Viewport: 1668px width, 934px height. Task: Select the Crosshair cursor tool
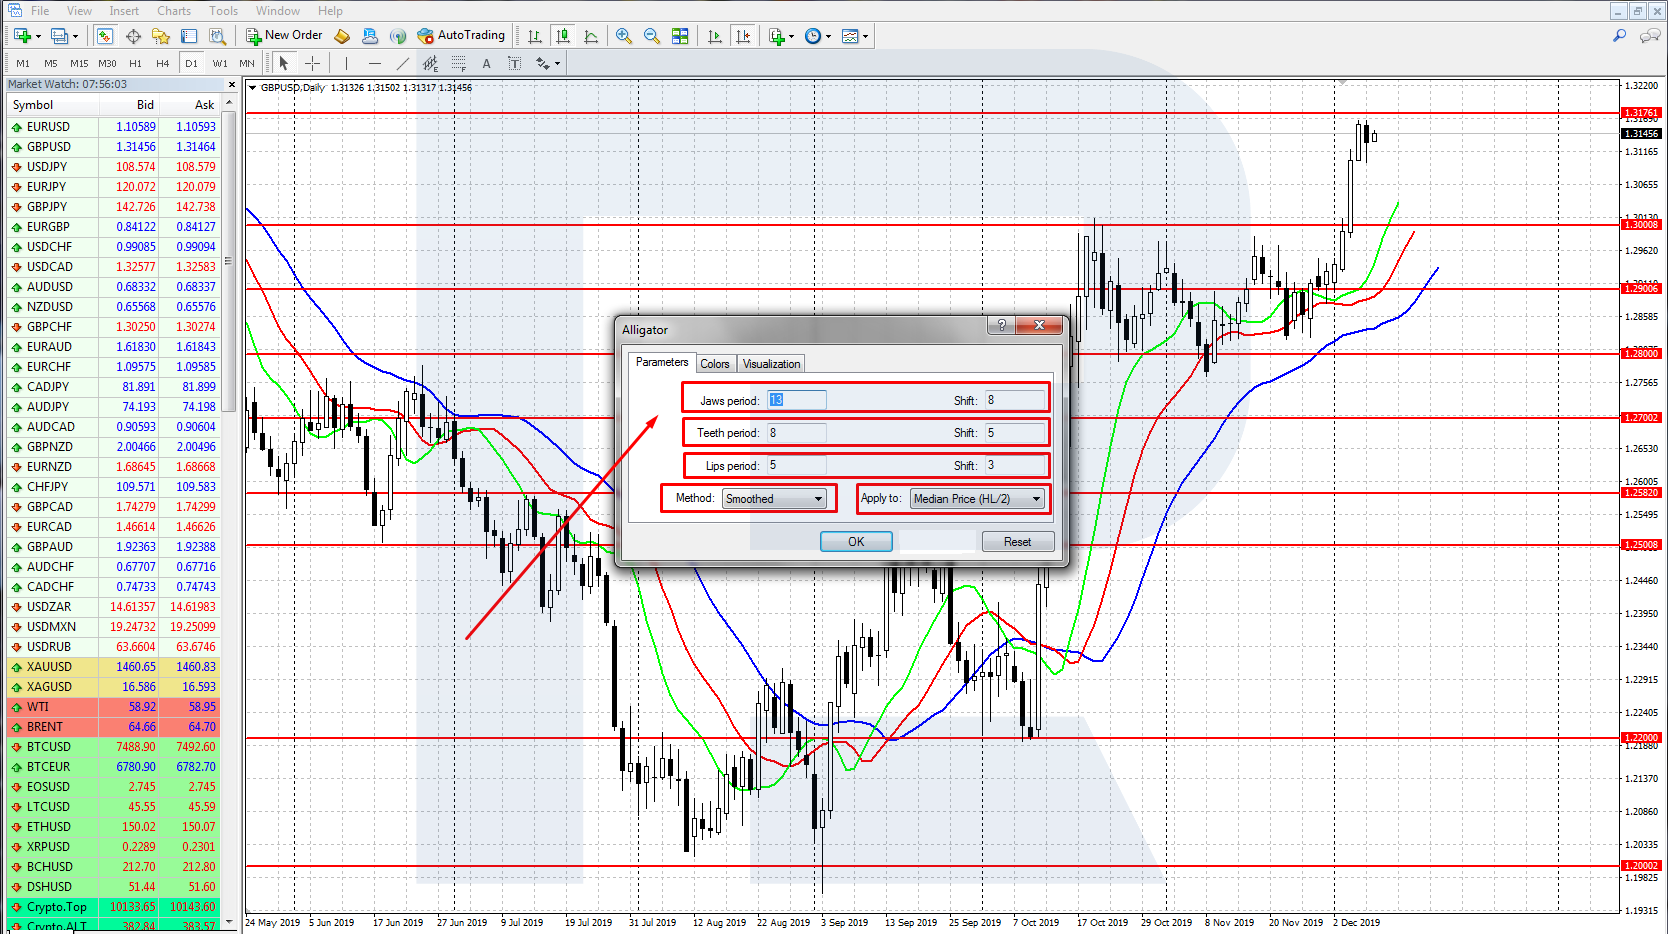312,63
